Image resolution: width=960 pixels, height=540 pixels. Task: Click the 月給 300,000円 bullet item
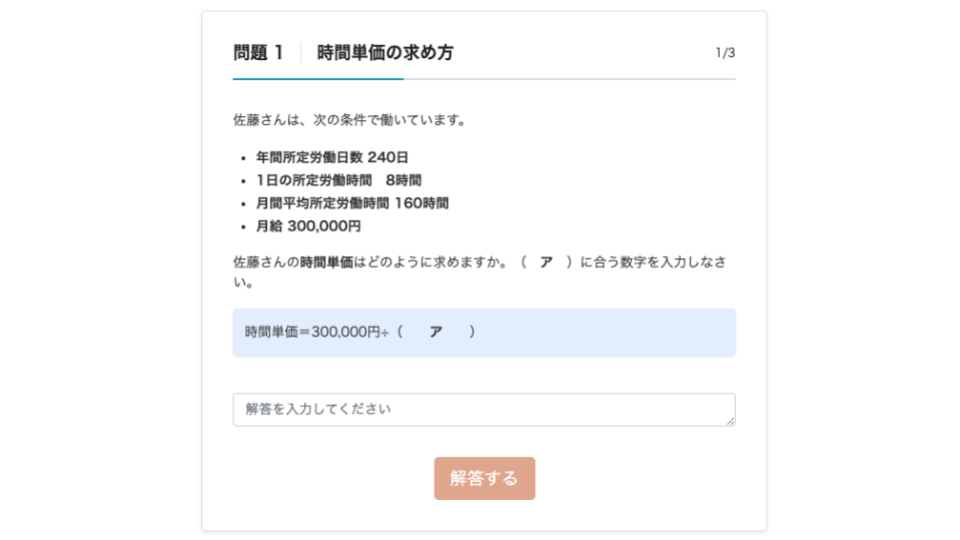[308, 226]
